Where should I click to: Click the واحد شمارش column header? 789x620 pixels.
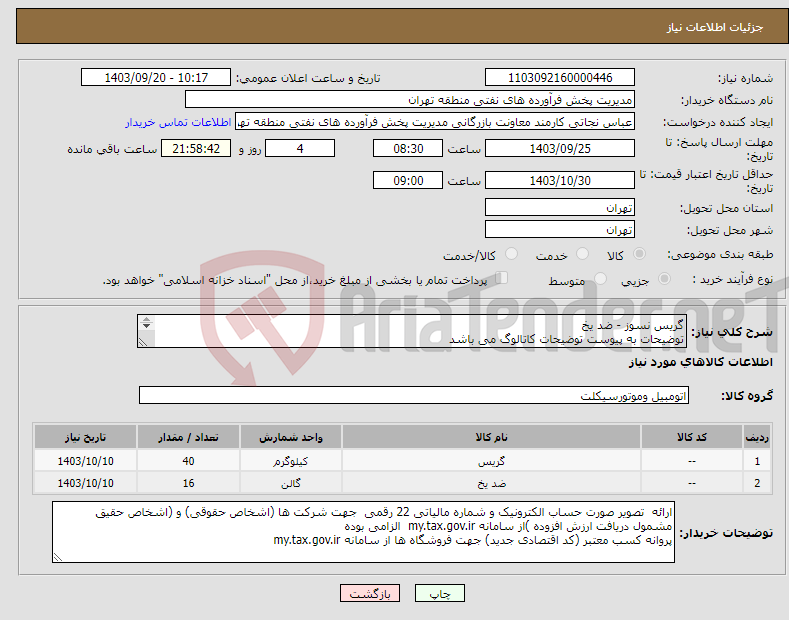pyautogui.click(x=291, y=437)
